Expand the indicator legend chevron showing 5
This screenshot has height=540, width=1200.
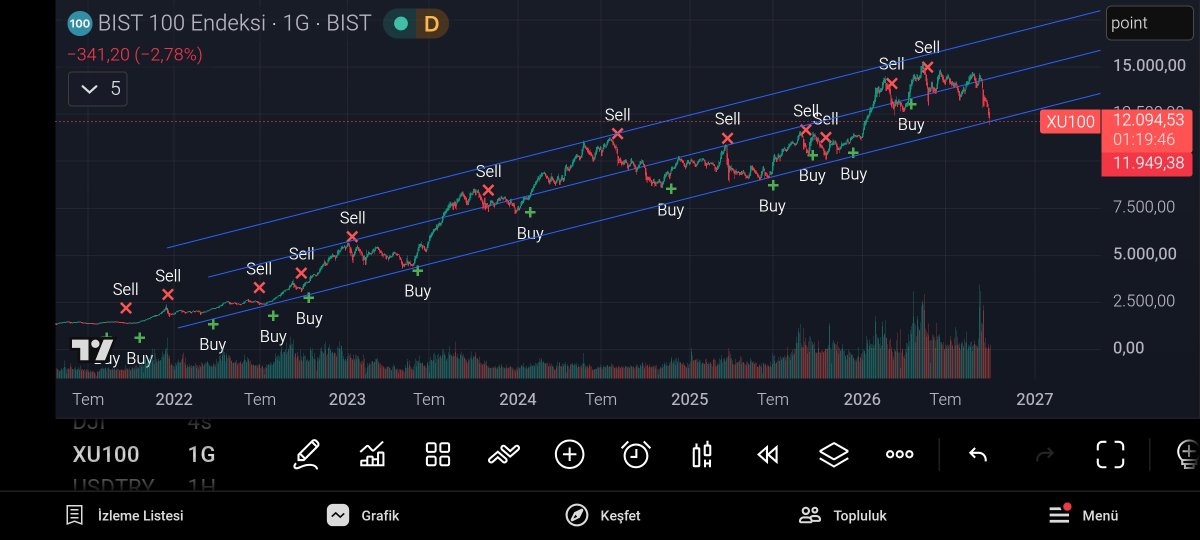(98, 89)
